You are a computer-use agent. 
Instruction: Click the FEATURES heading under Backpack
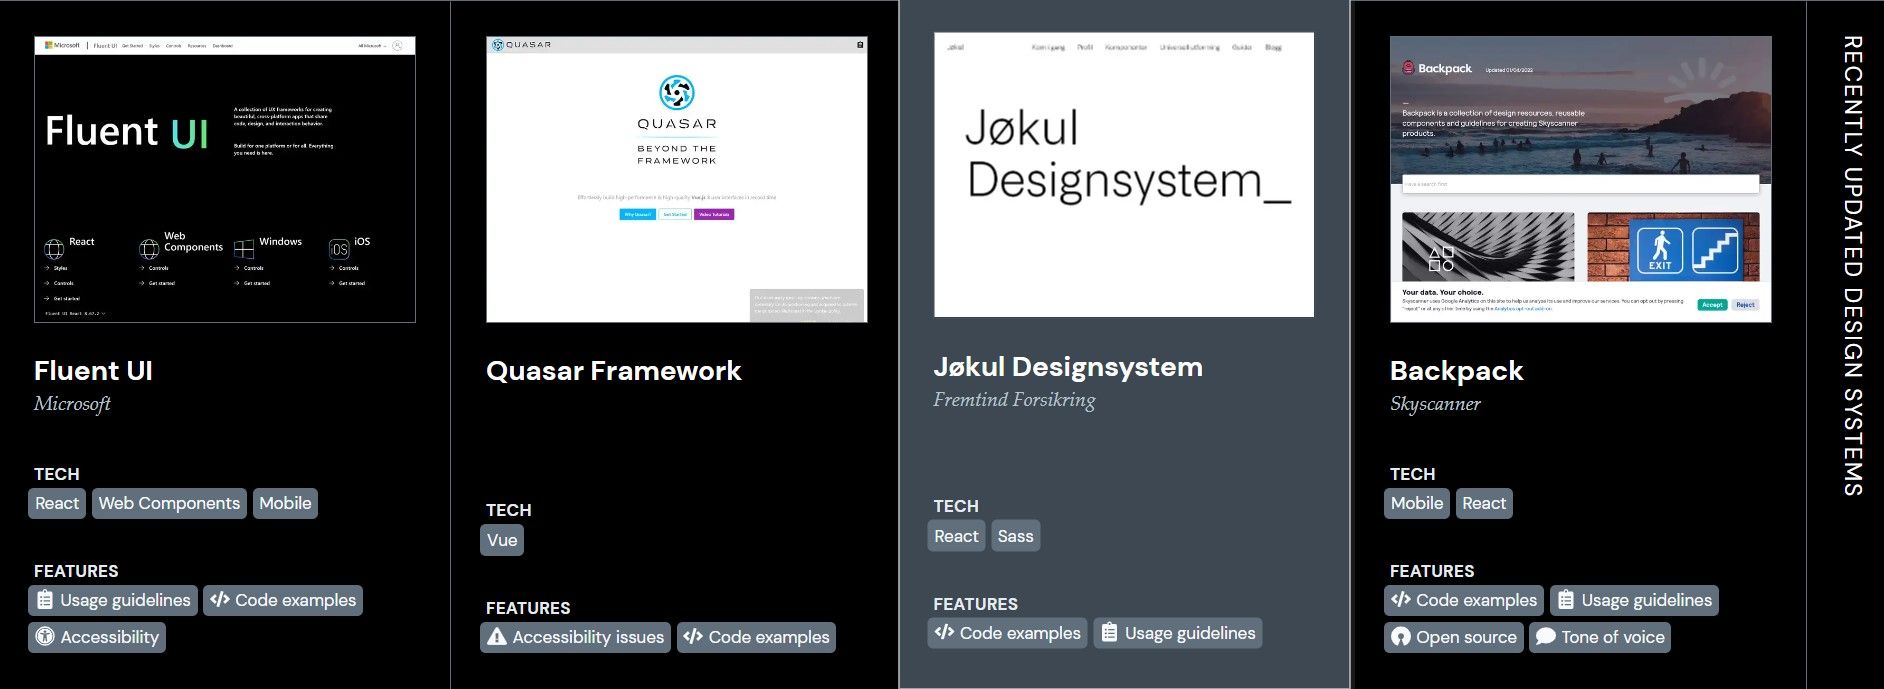point(1432,571)
